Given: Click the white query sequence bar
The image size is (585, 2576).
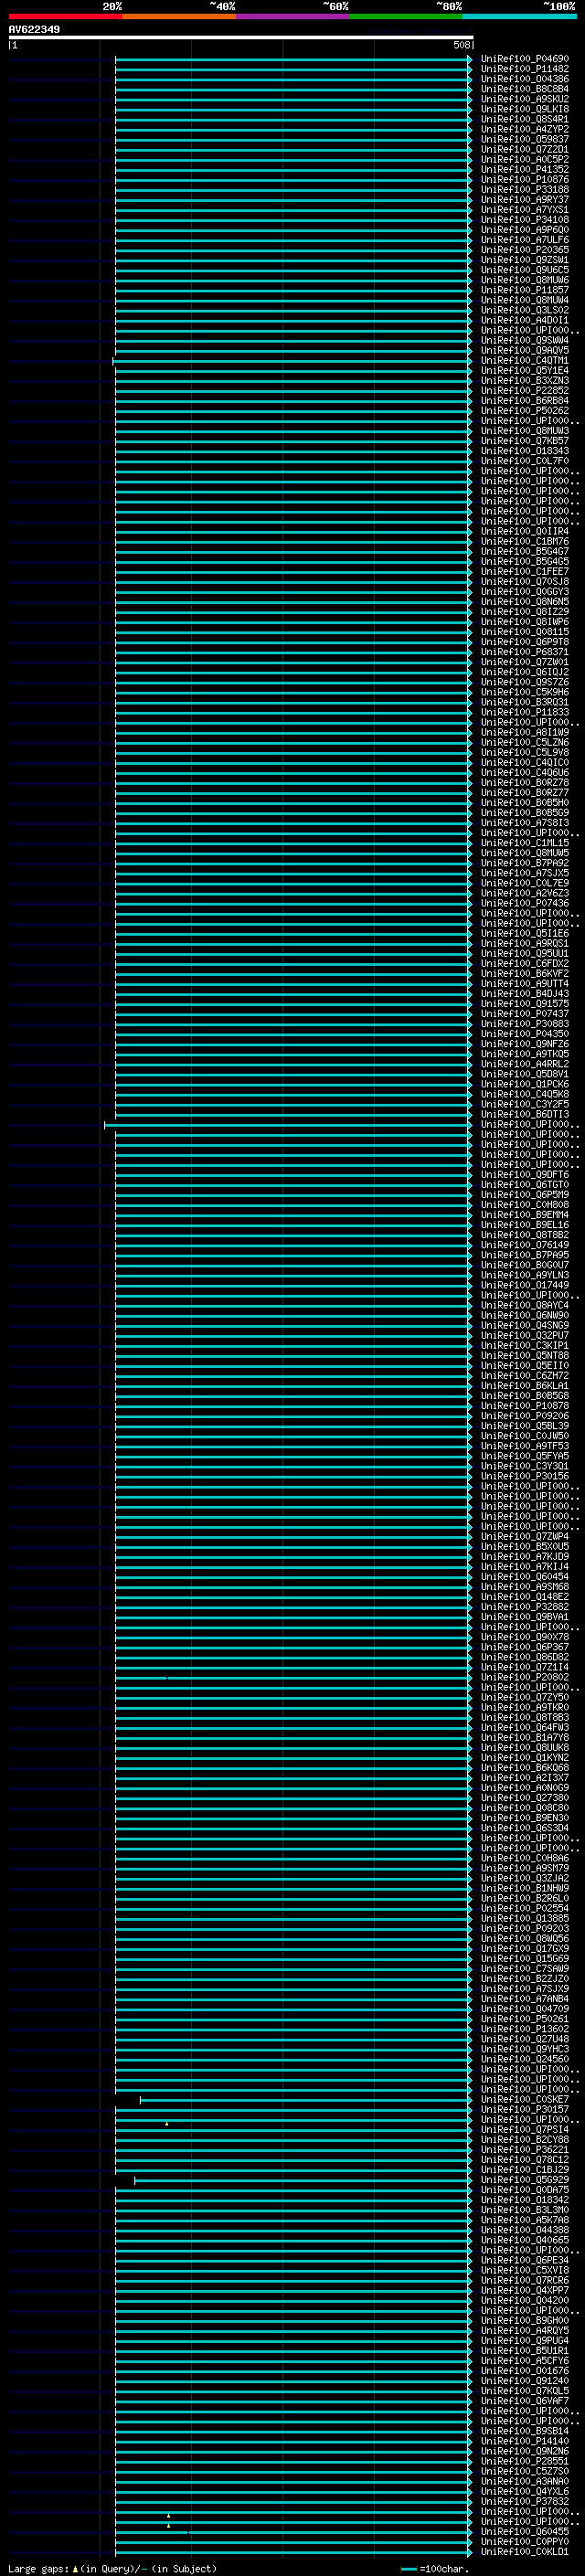Looking at the screenshot, I should tap(241, 37).
